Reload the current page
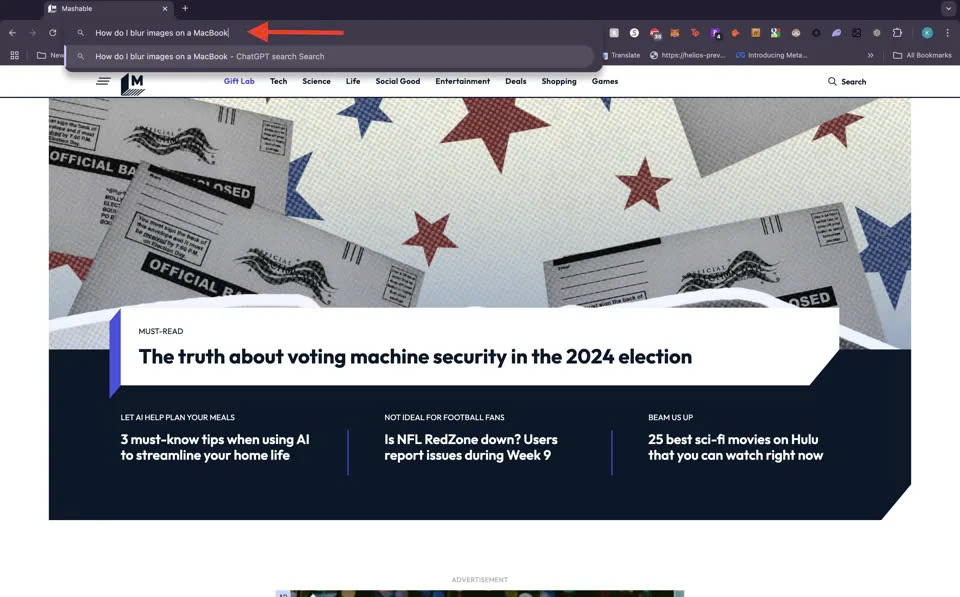 [53, 33]
